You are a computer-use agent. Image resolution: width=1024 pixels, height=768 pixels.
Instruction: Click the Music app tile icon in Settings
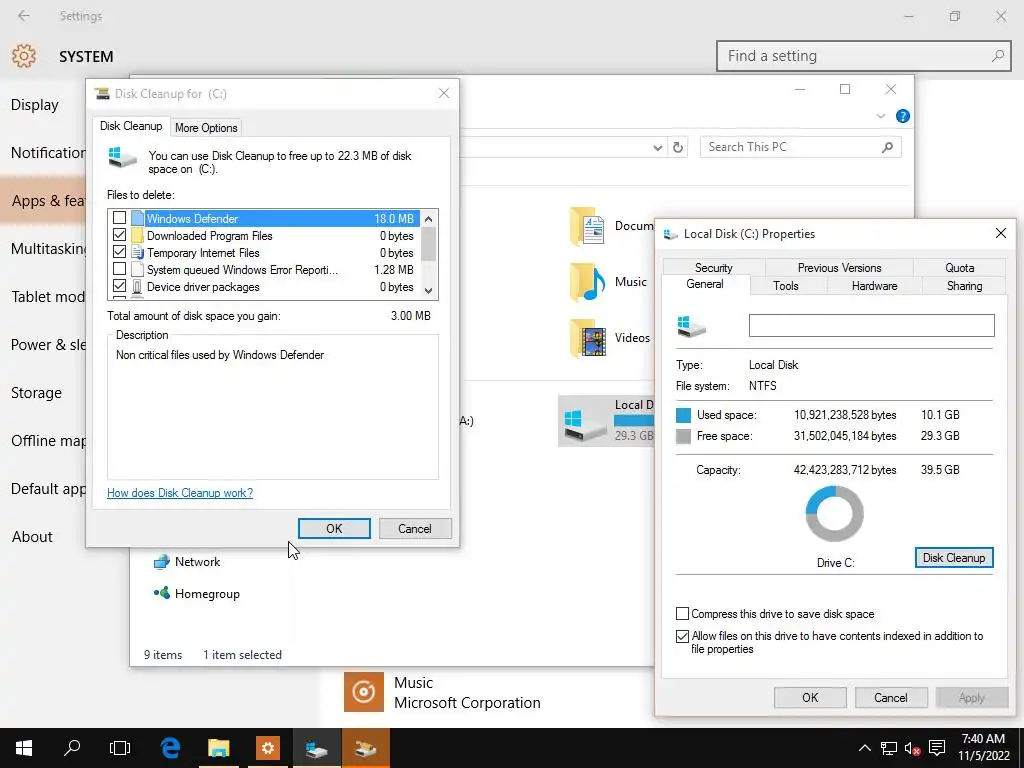tap(364, 692)
